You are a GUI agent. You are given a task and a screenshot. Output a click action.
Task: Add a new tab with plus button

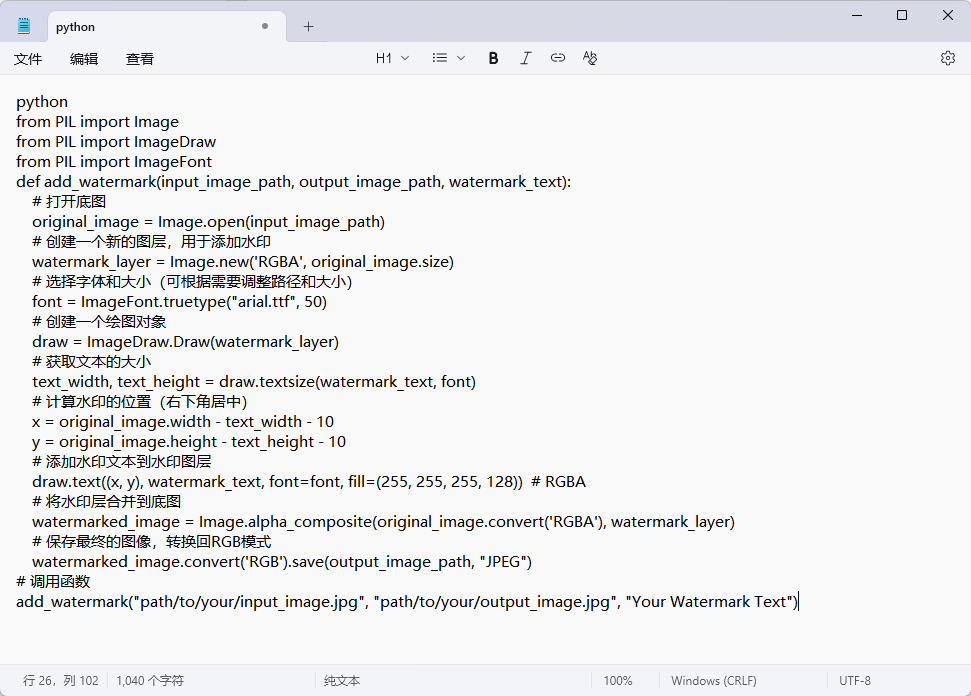pos(308,27)
